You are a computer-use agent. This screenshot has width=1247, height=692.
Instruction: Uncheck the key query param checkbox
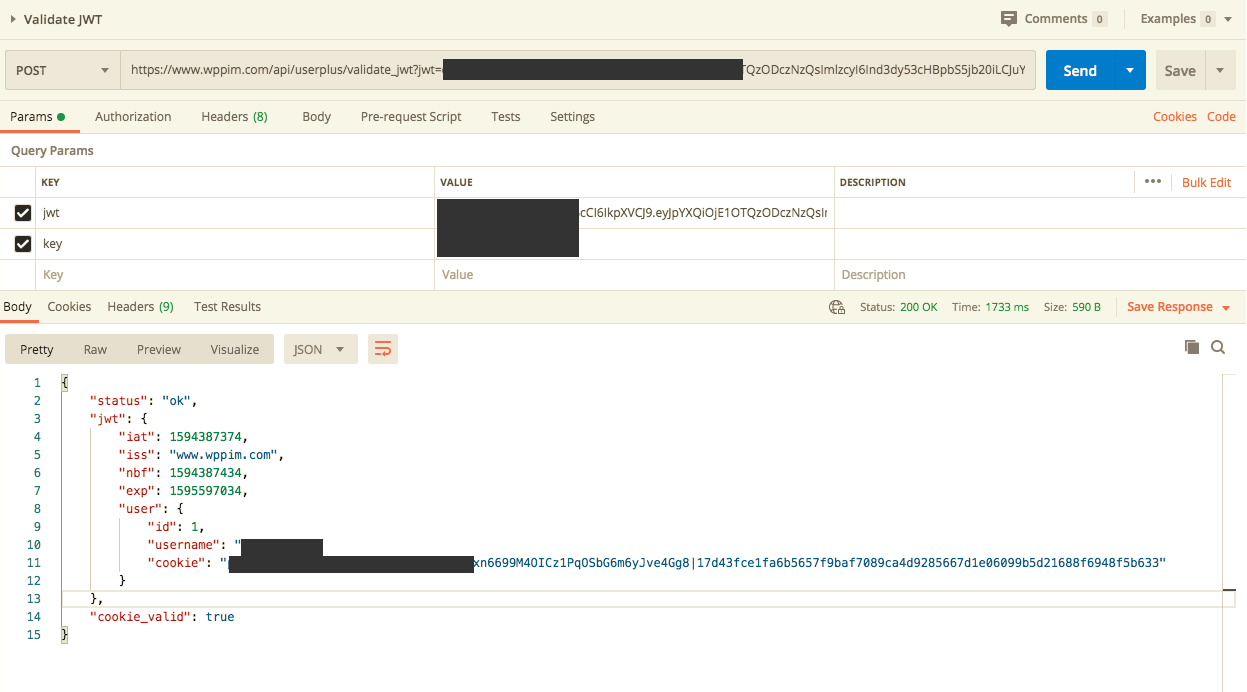(x=23, y=243)
